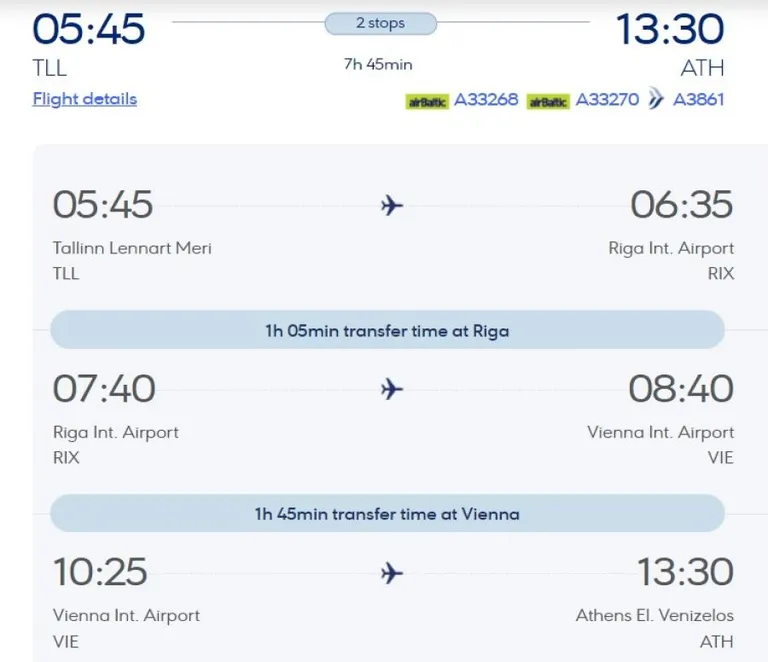Click the 08:40 Vienna arrival time

click(681, 389)
